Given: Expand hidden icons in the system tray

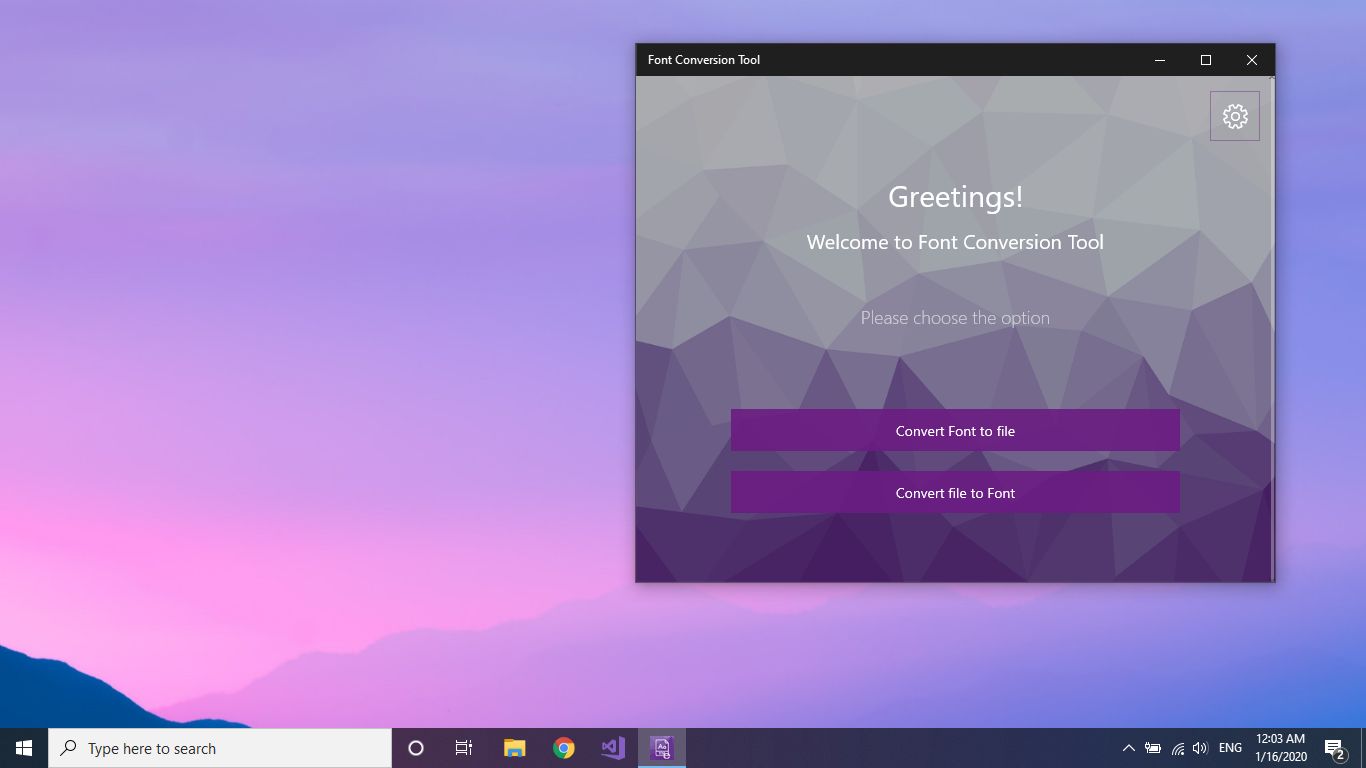Looking at the screenshot, I should click(x=1127, y=747).
